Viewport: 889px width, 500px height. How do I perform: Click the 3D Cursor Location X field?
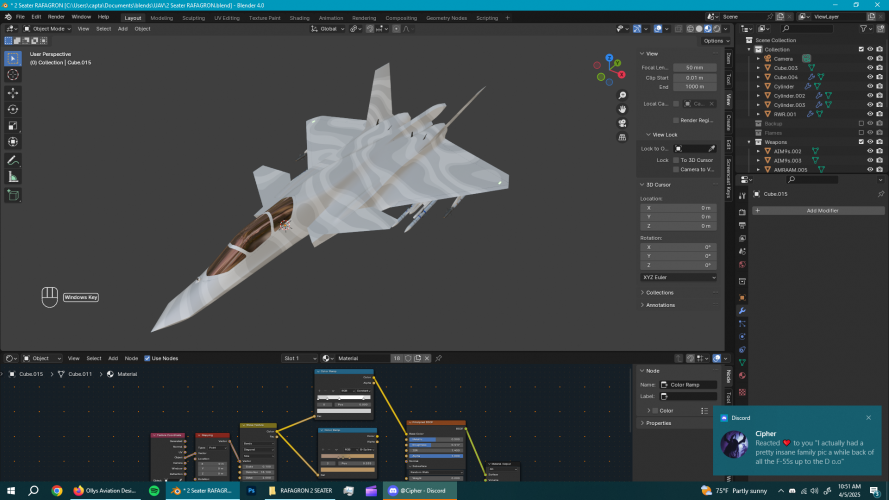click(679, 208)
